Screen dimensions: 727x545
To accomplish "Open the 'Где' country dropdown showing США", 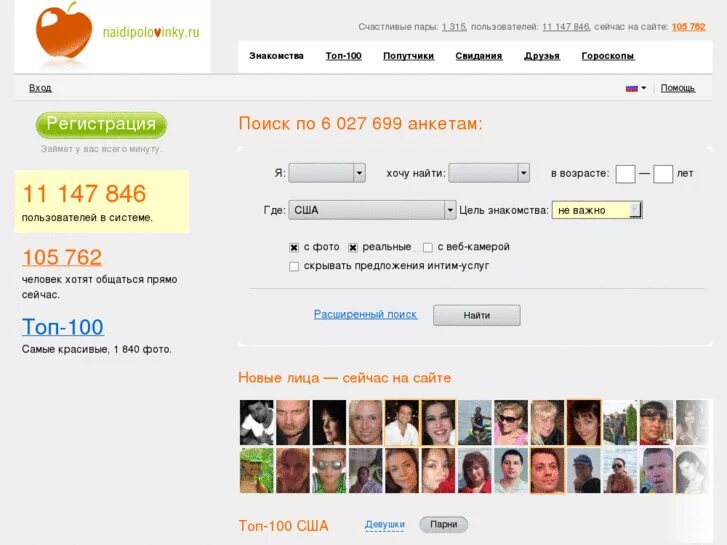I will [372, 210].
